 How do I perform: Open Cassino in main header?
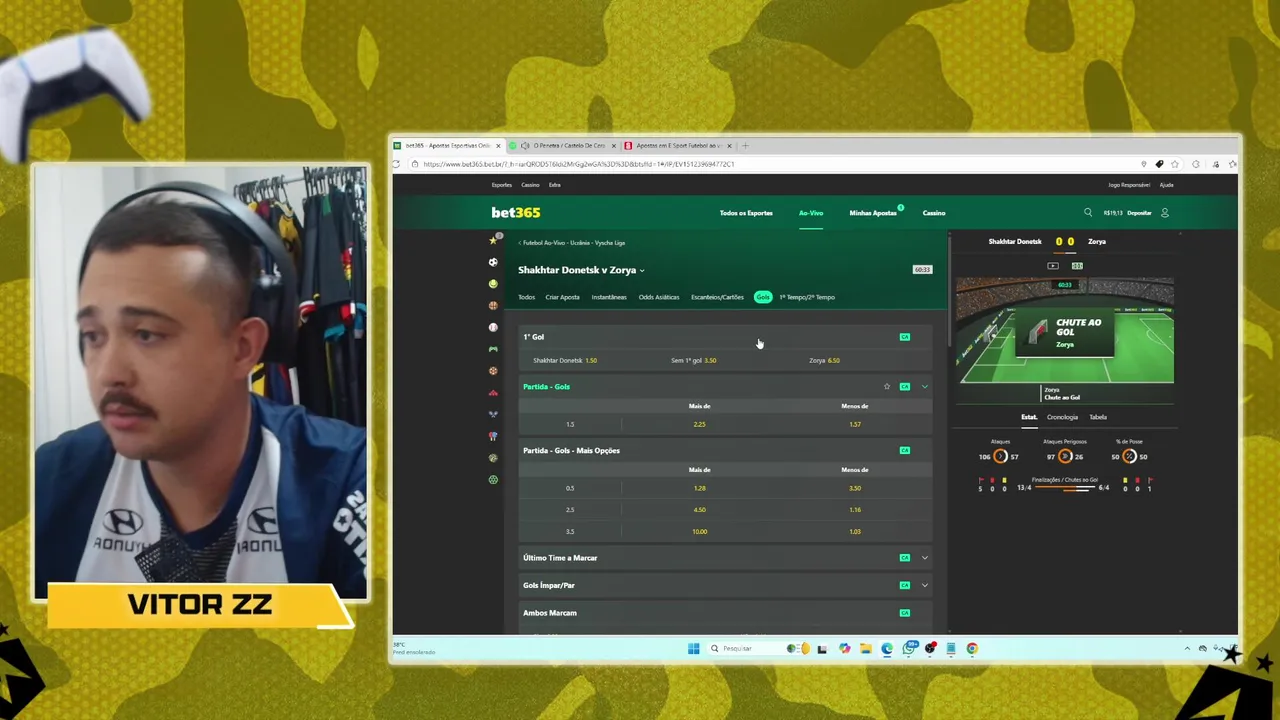tap(934, 213)
